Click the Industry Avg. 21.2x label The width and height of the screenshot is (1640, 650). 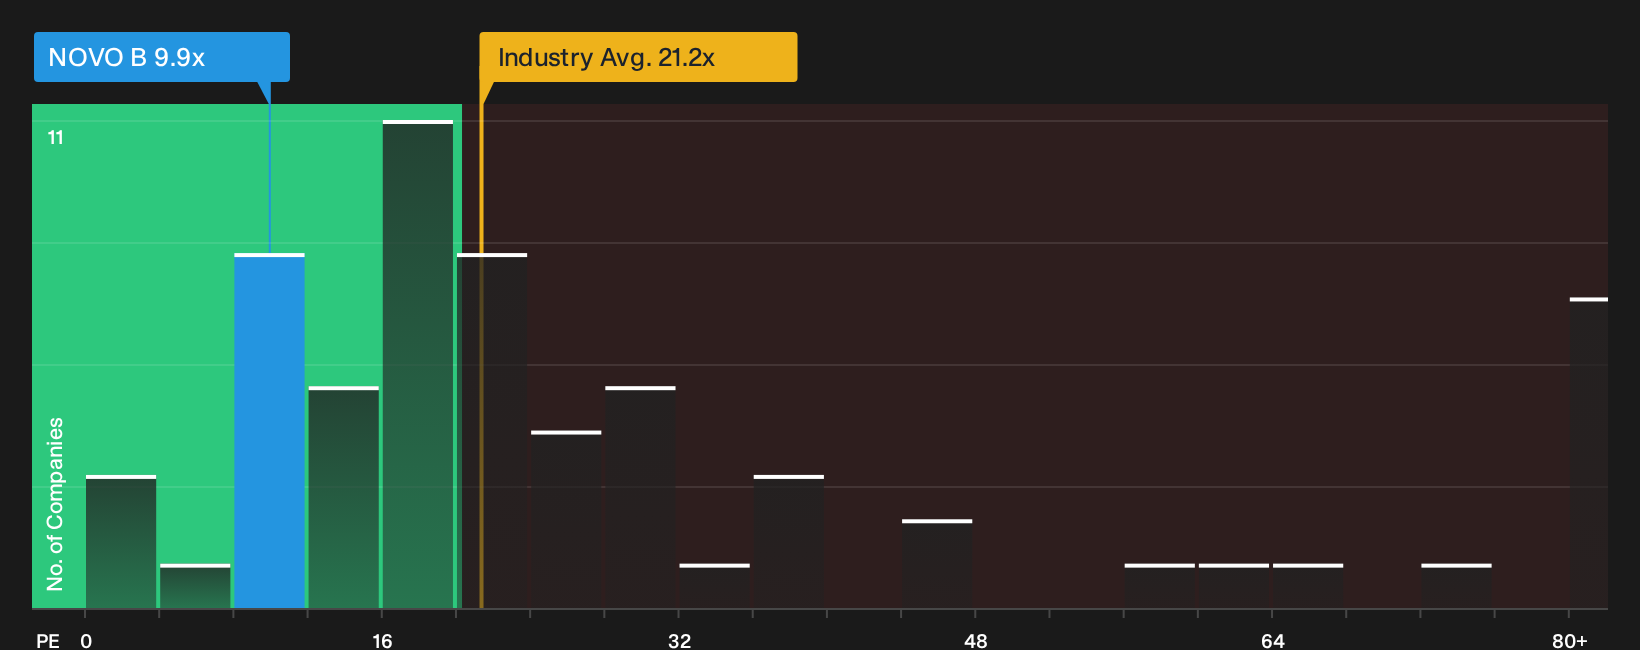pyautogui.click(x=638, y=57)
